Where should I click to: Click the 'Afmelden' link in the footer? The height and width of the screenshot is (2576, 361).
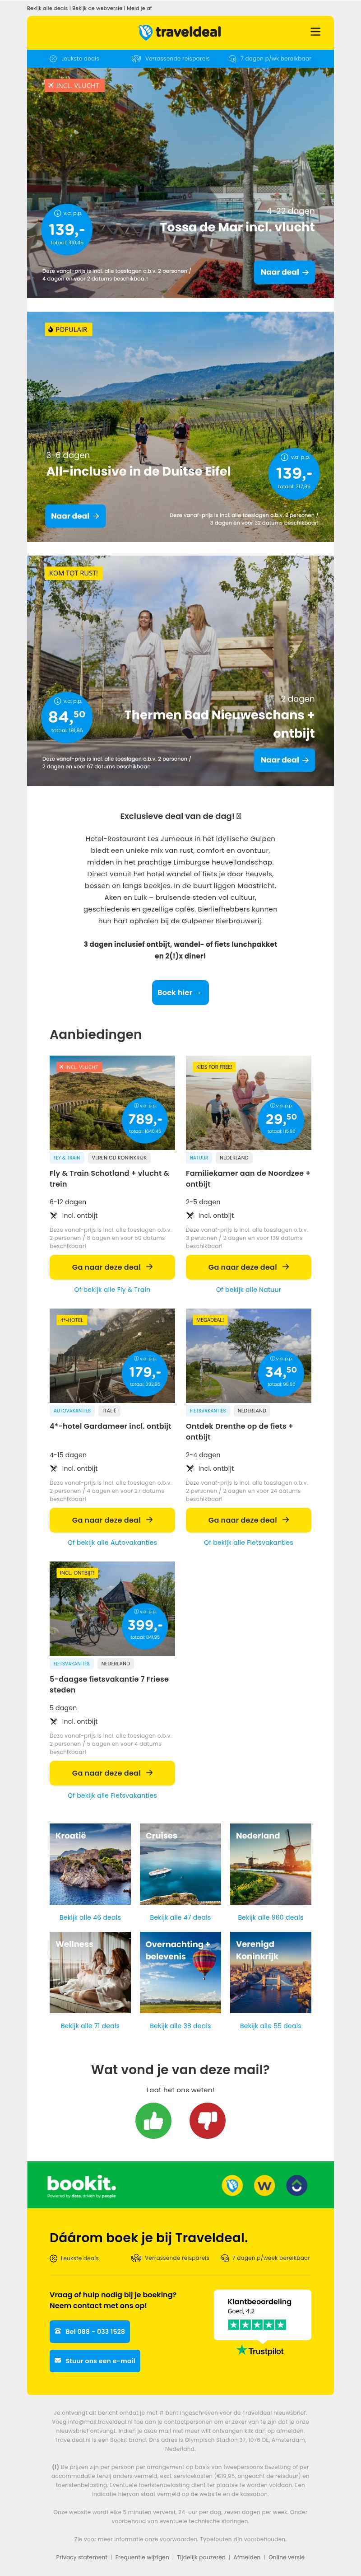point(247,2557)
